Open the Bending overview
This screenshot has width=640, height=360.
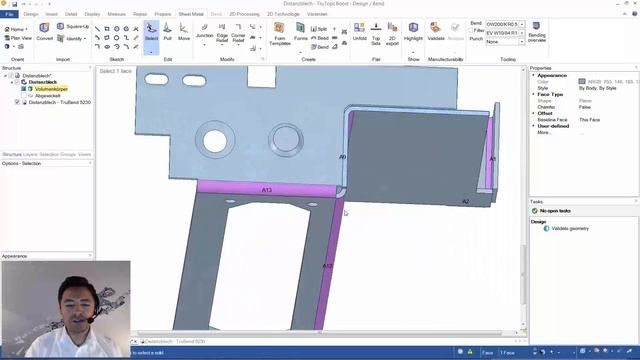[x=537, y=32]
